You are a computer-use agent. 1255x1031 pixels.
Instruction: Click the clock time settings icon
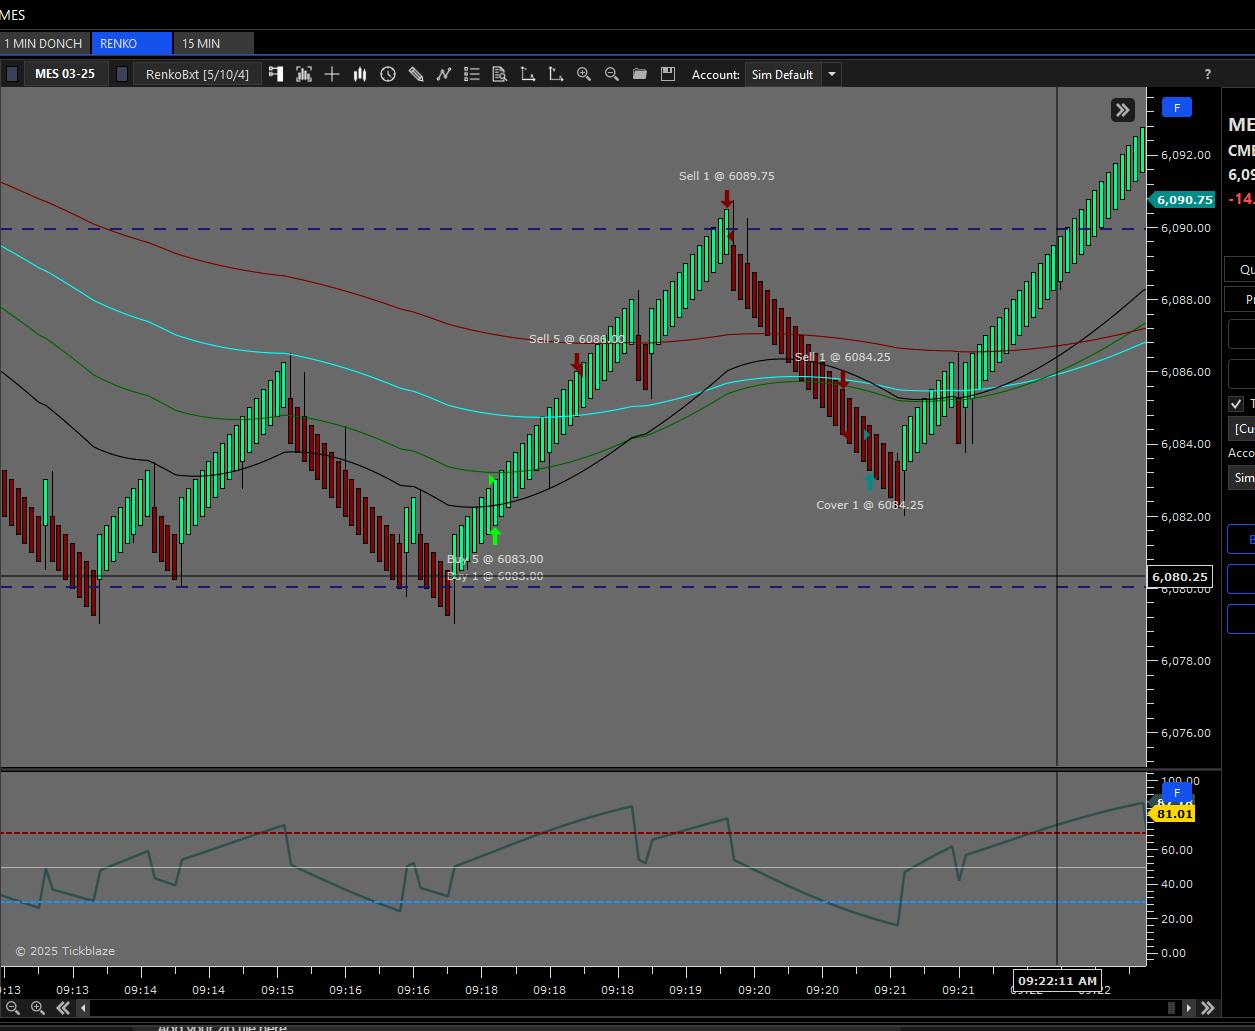click(388, 74)
